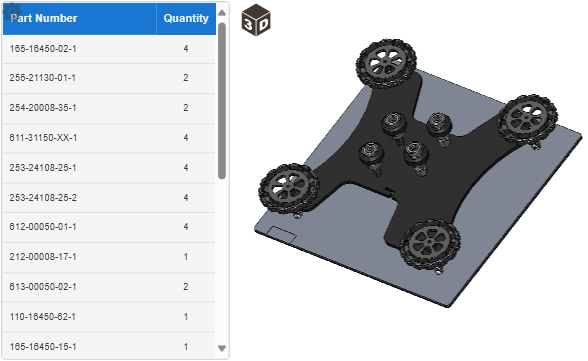Click quantity cell of row 212-00008-17-1
The image size is (588, 361).
[x=186, y=257]
